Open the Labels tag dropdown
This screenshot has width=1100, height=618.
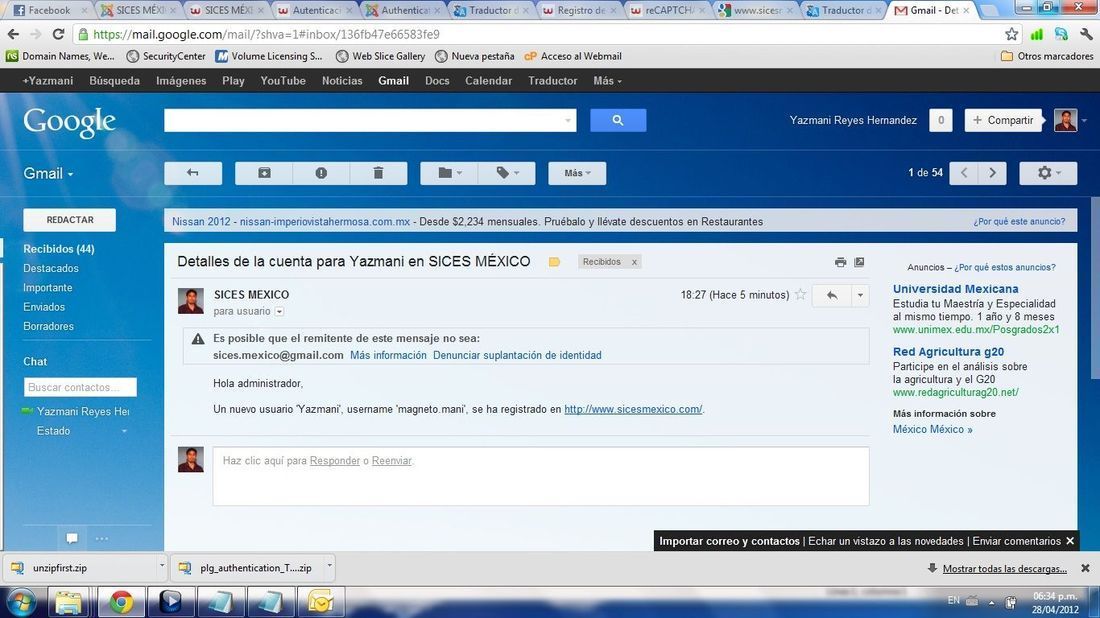coord(507,173)
